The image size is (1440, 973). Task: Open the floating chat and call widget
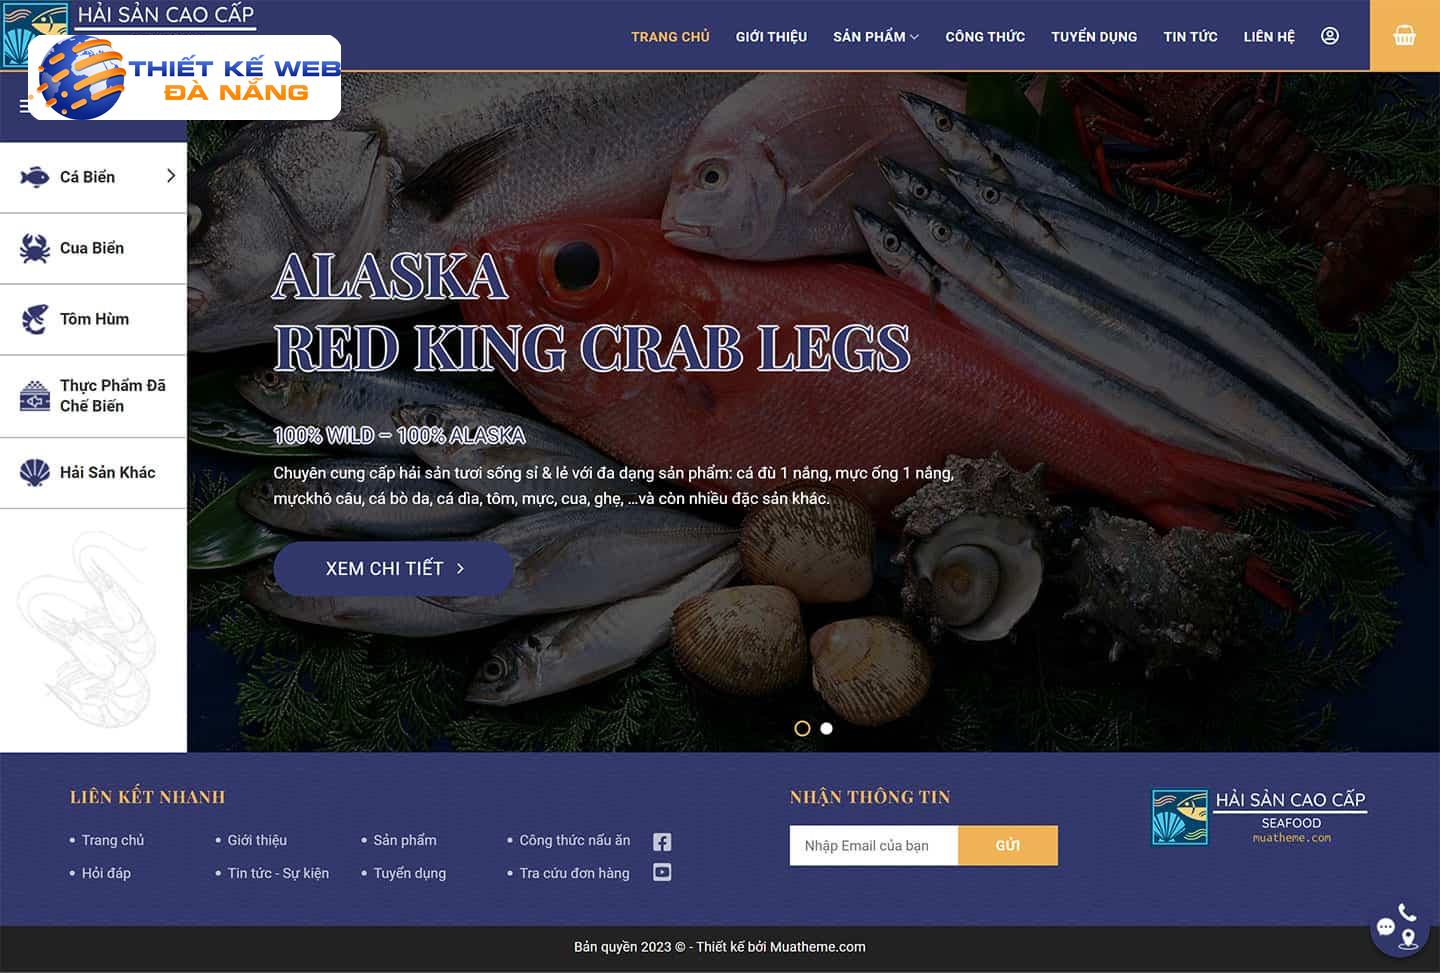pos(1399,928)
